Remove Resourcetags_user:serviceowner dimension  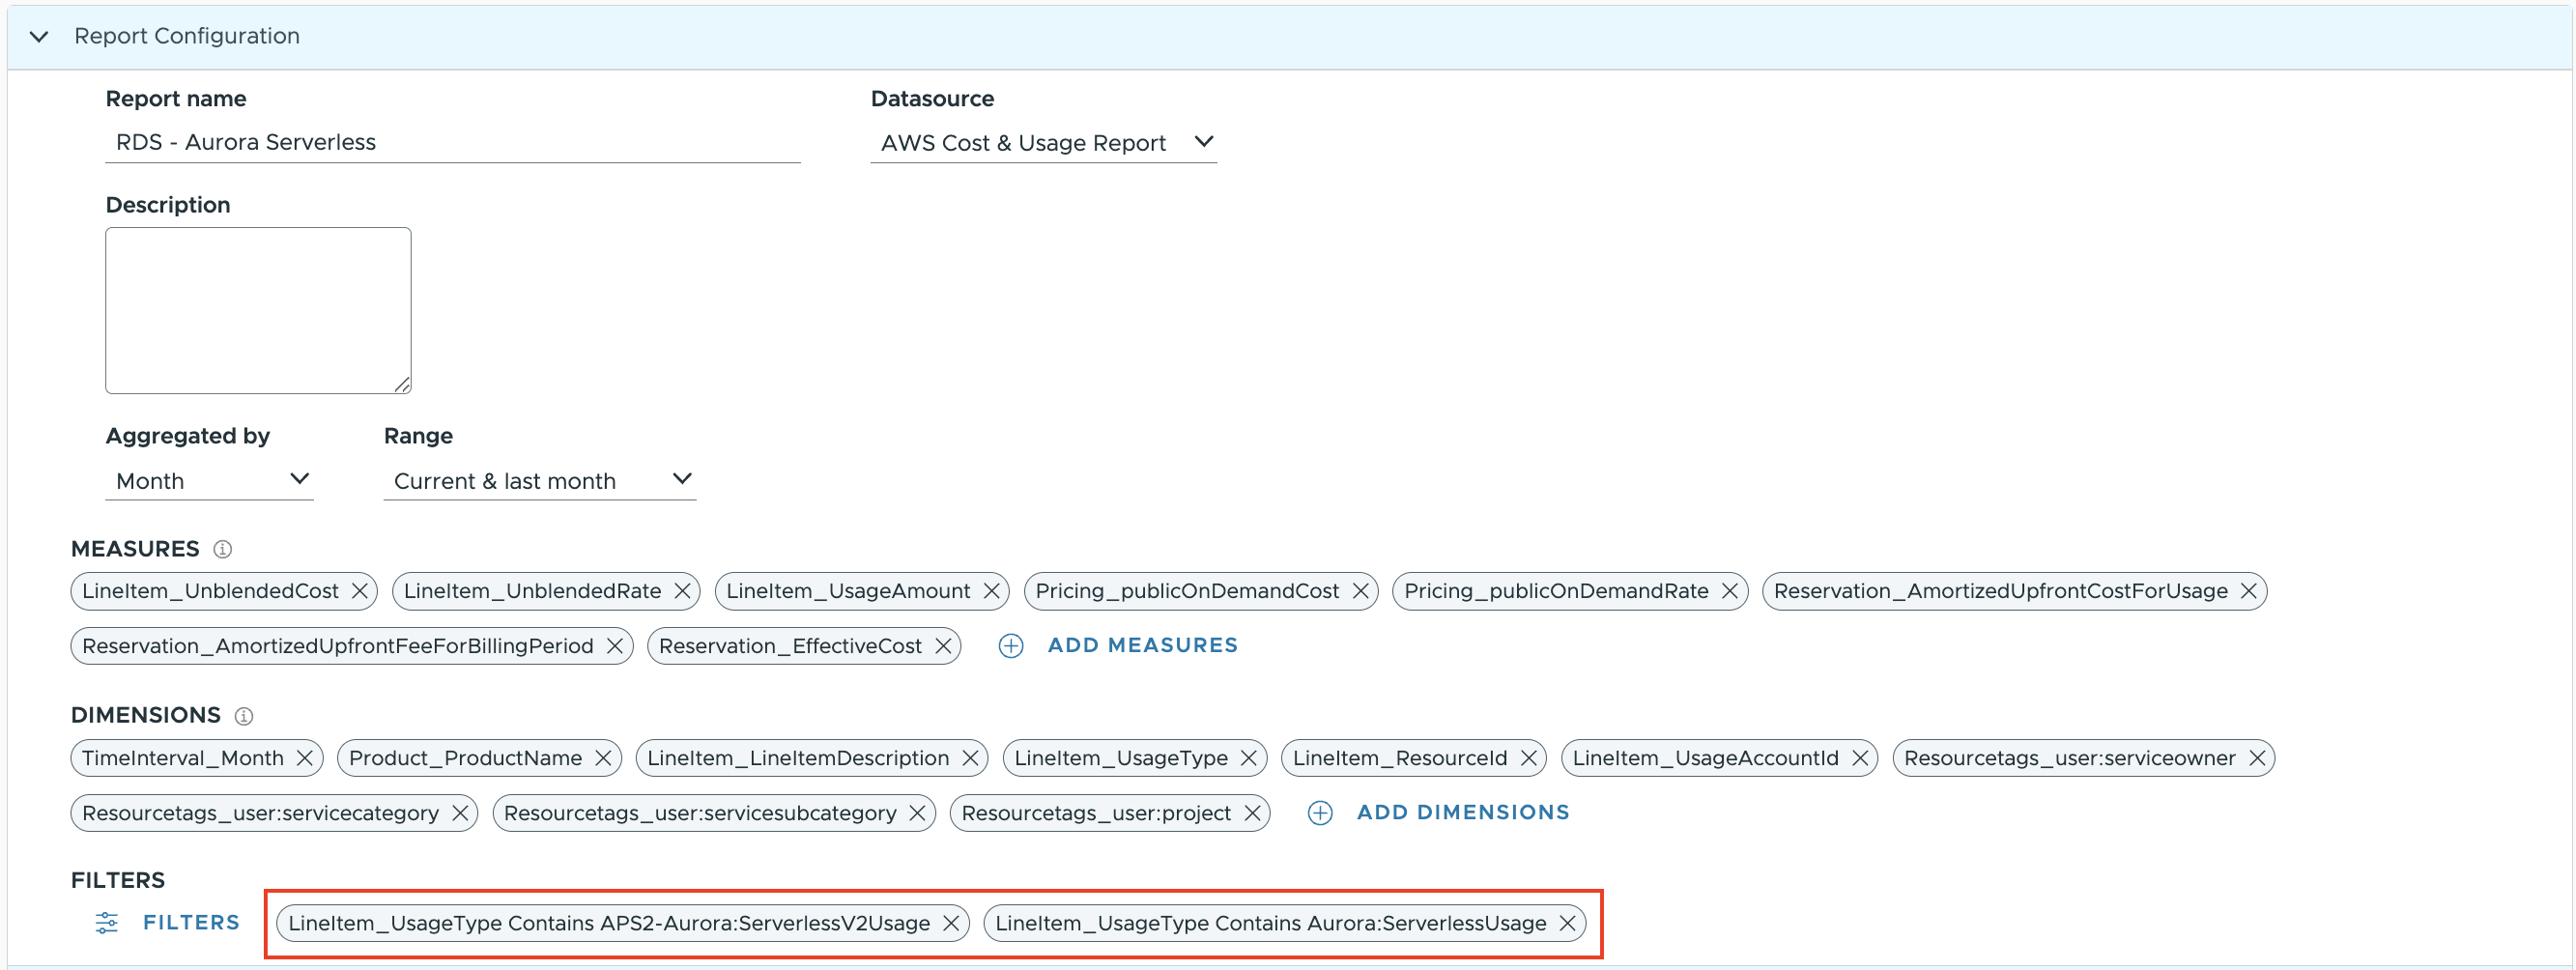click(2257, 758)
